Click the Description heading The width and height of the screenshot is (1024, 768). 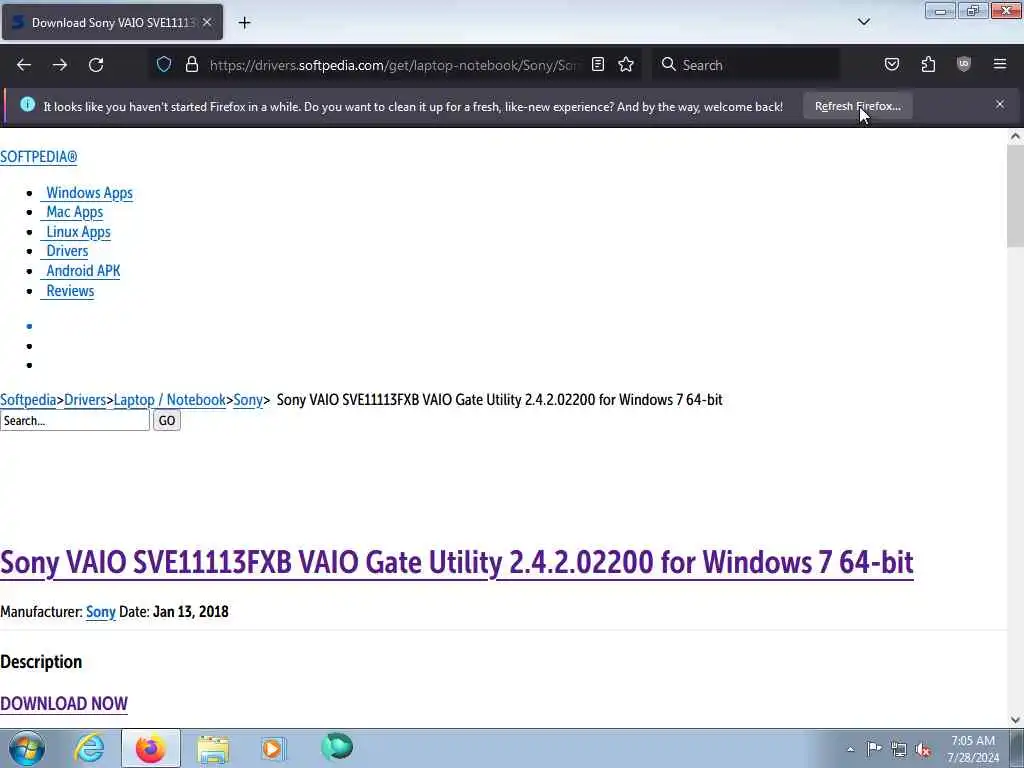[x=41, y=662]
